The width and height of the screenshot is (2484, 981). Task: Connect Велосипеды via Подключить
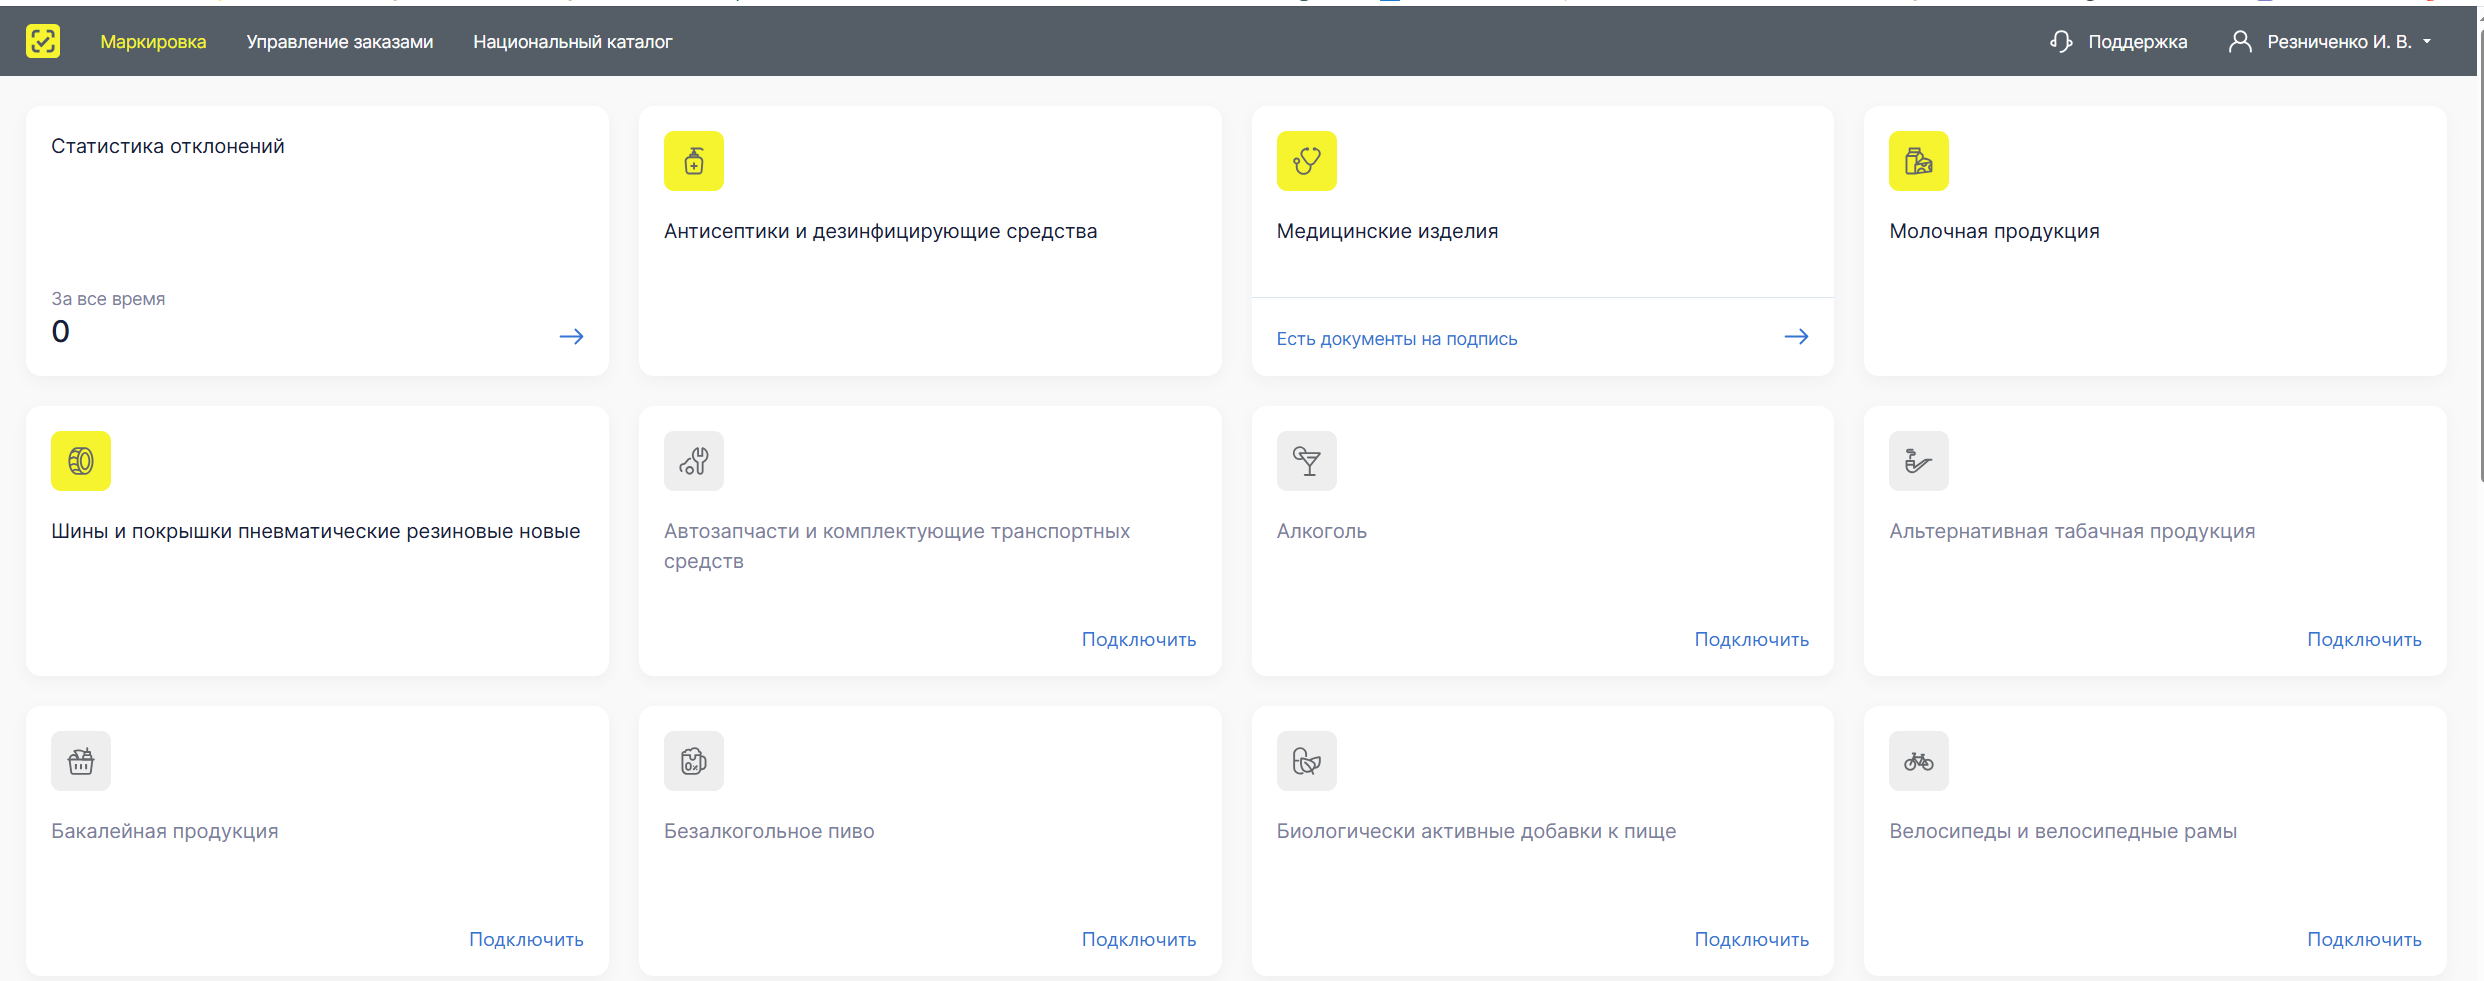click(x=2364, y=939)
